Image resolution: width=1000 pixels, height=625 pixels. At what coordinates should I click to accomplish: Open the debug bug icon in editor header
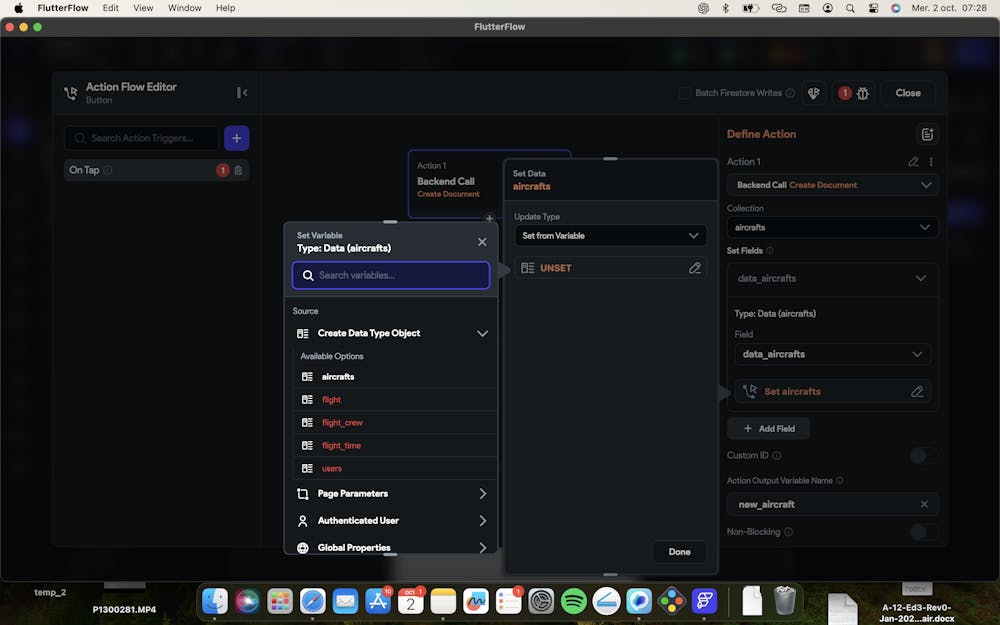(x=863, y=93)
